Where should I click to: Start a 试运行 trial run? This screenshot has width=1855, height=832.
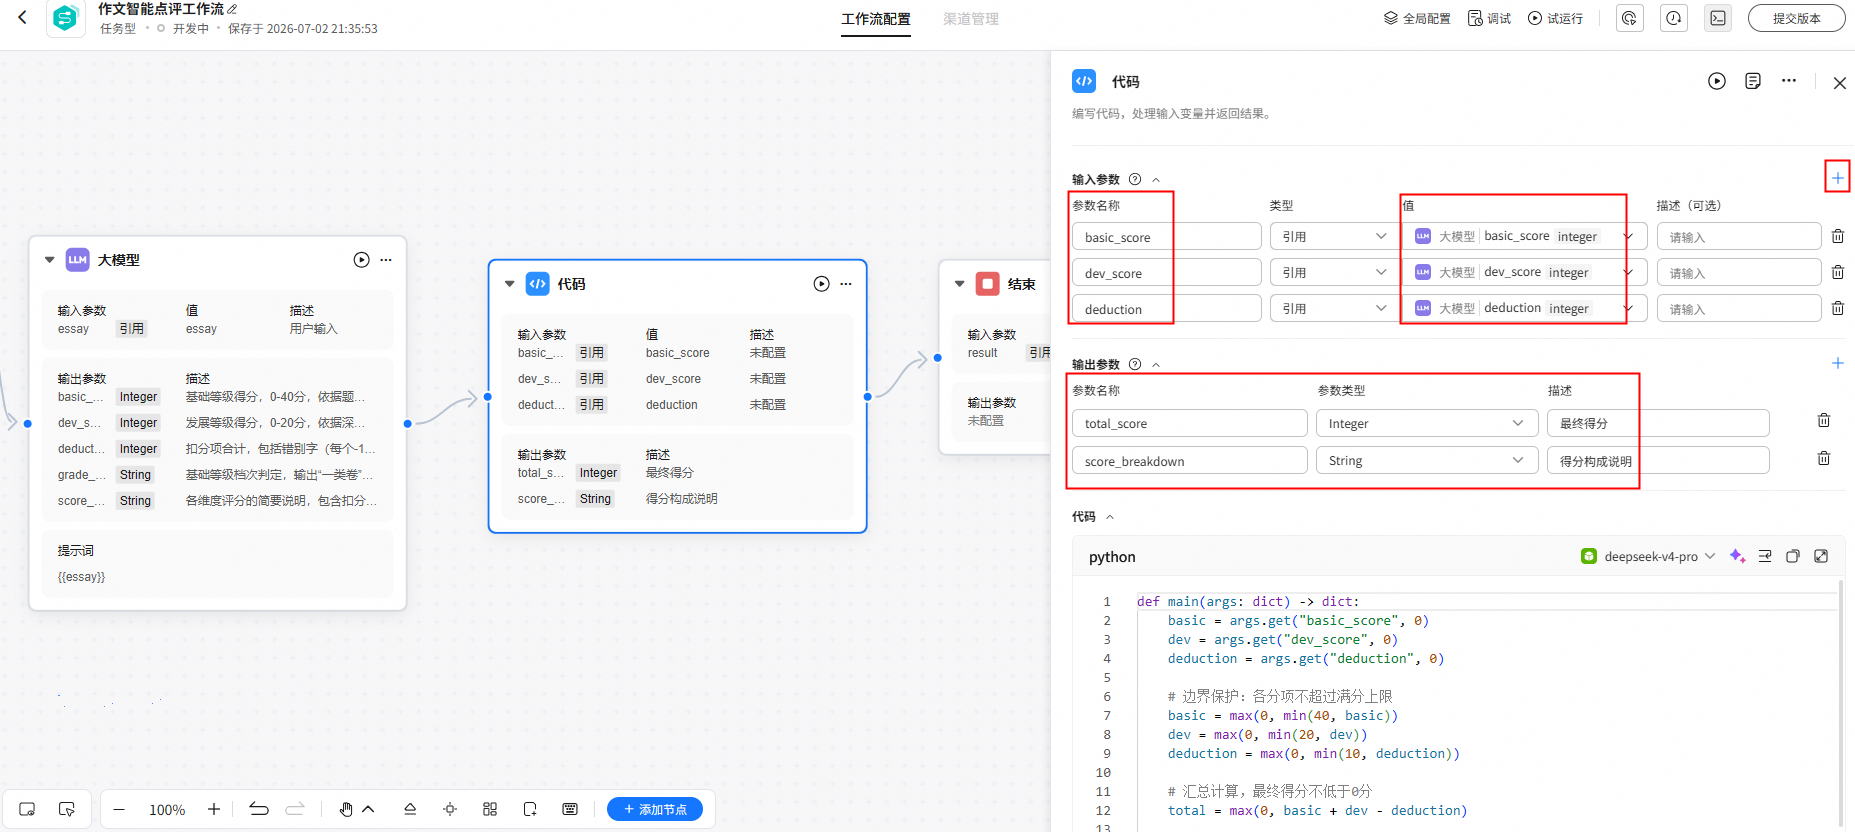(1555, 18)
